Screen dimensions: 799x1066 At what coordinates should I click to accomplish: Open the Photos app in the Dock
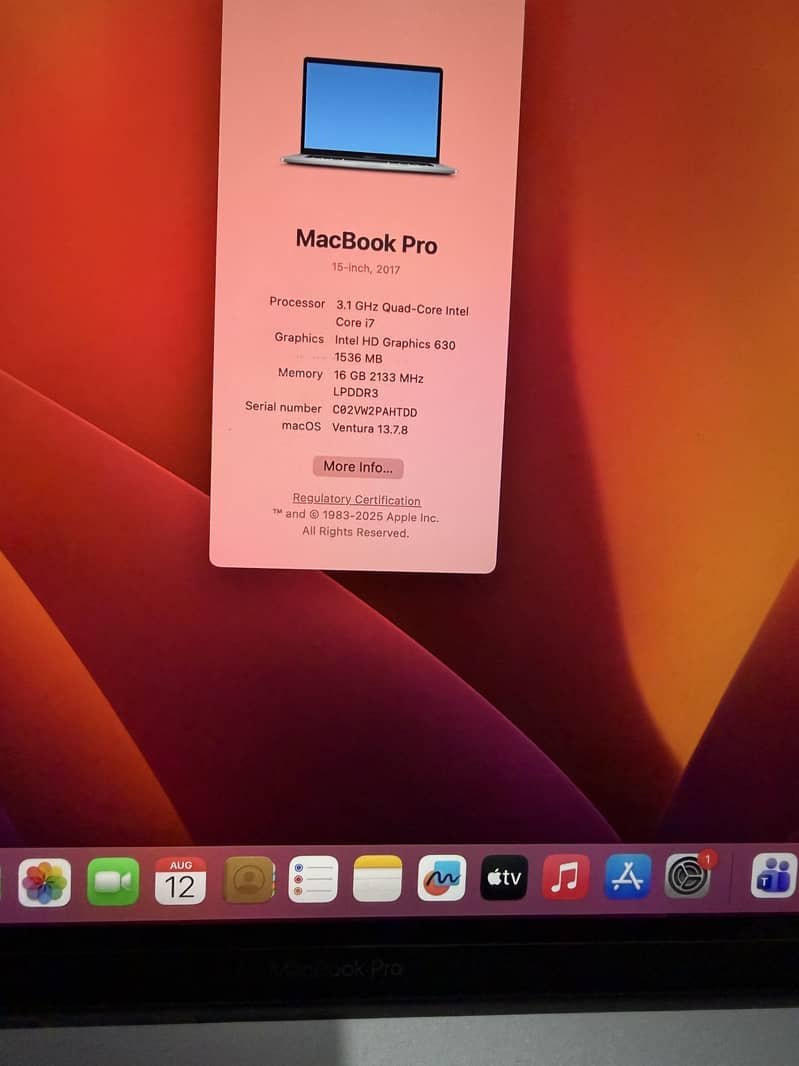click(44, 882)
